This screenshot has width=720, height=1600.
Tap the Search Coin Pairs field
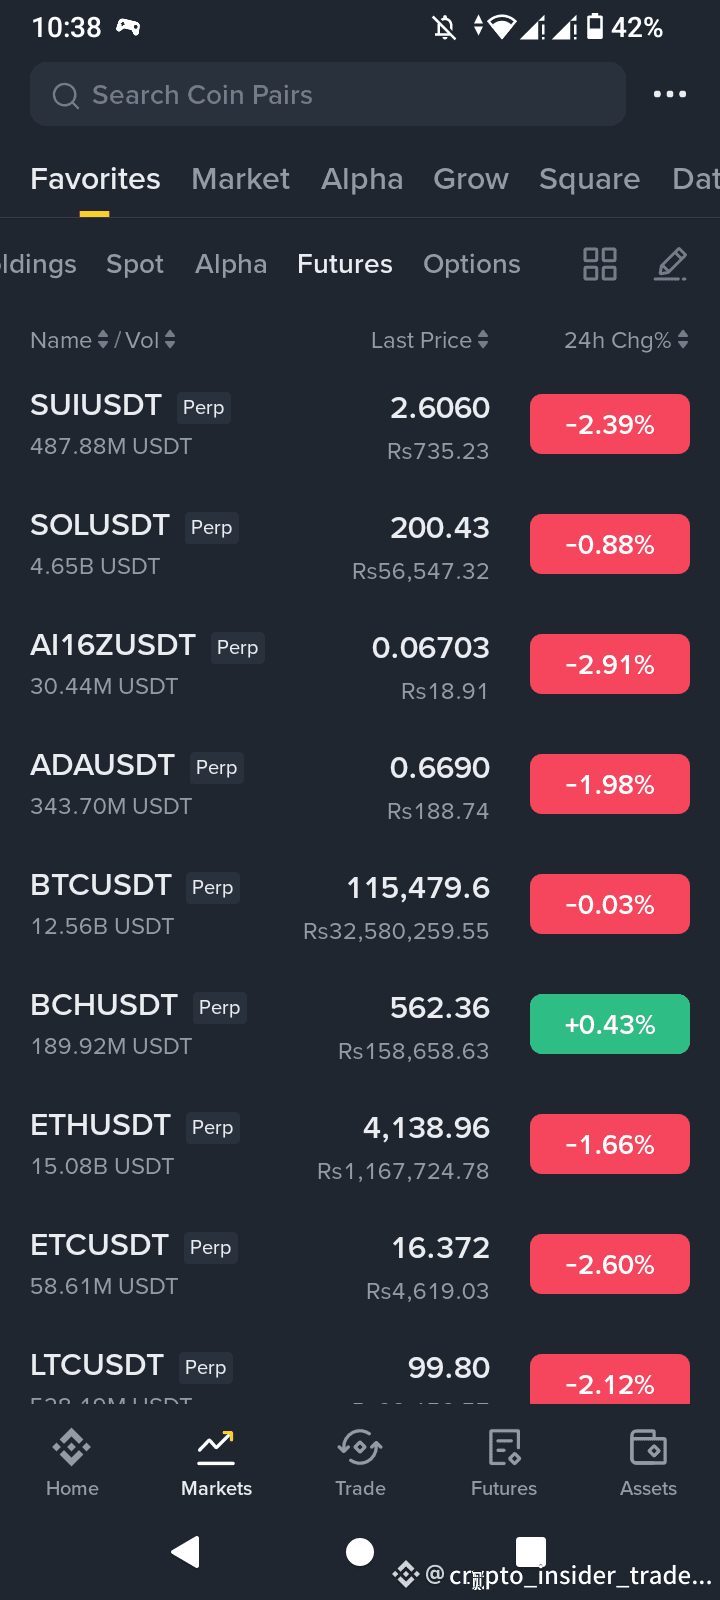point(328,94)
